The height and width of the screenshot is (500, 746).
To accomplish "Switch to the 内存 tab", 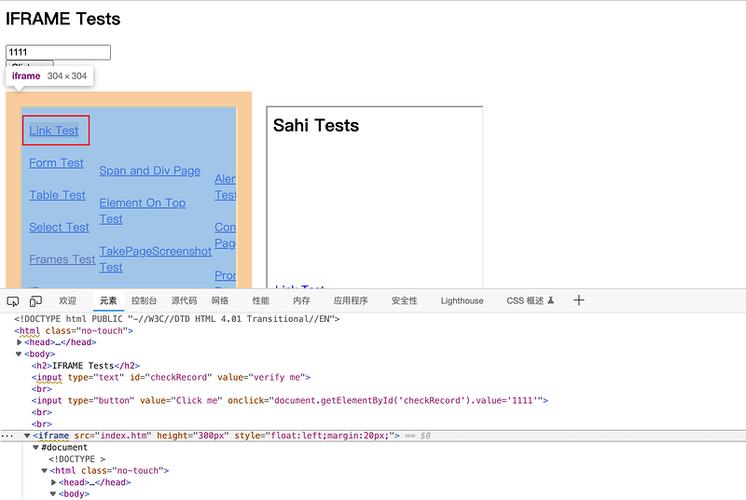I will [x=302, y=301].
